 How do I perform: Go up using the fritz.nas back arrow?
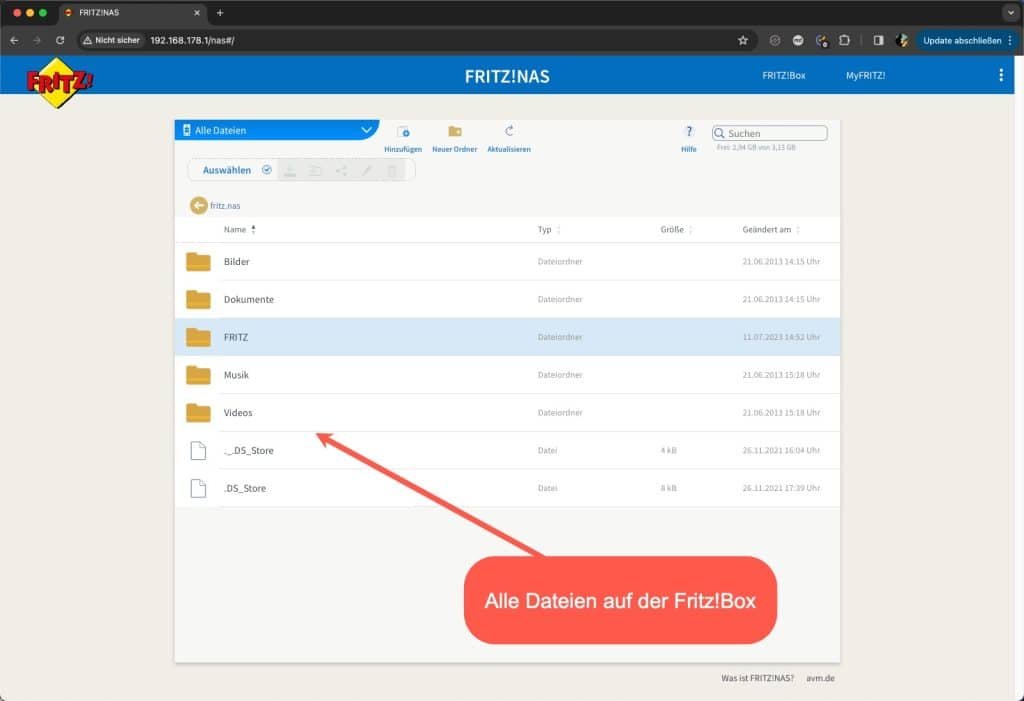pyautogui.click(x=198, y=205)
